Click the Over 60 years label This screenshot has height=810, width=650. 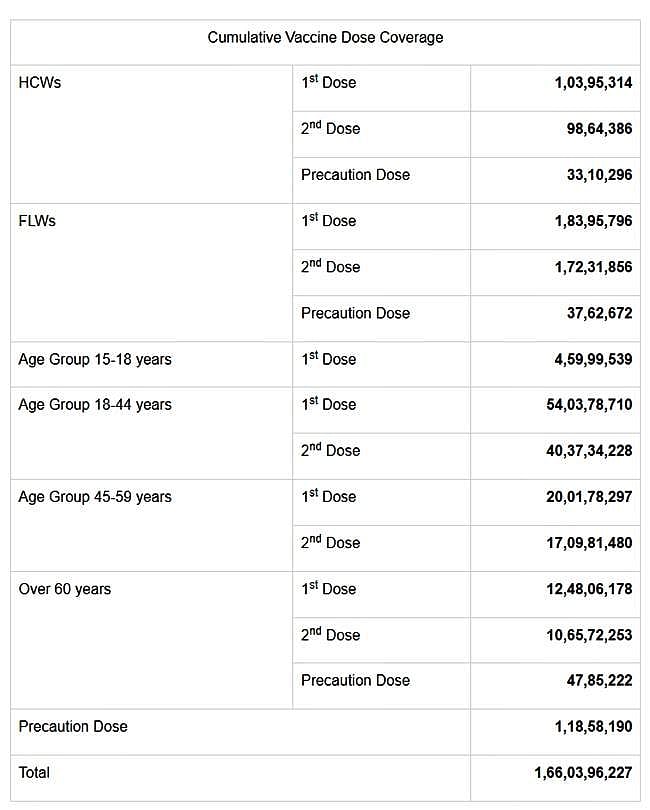65,589
